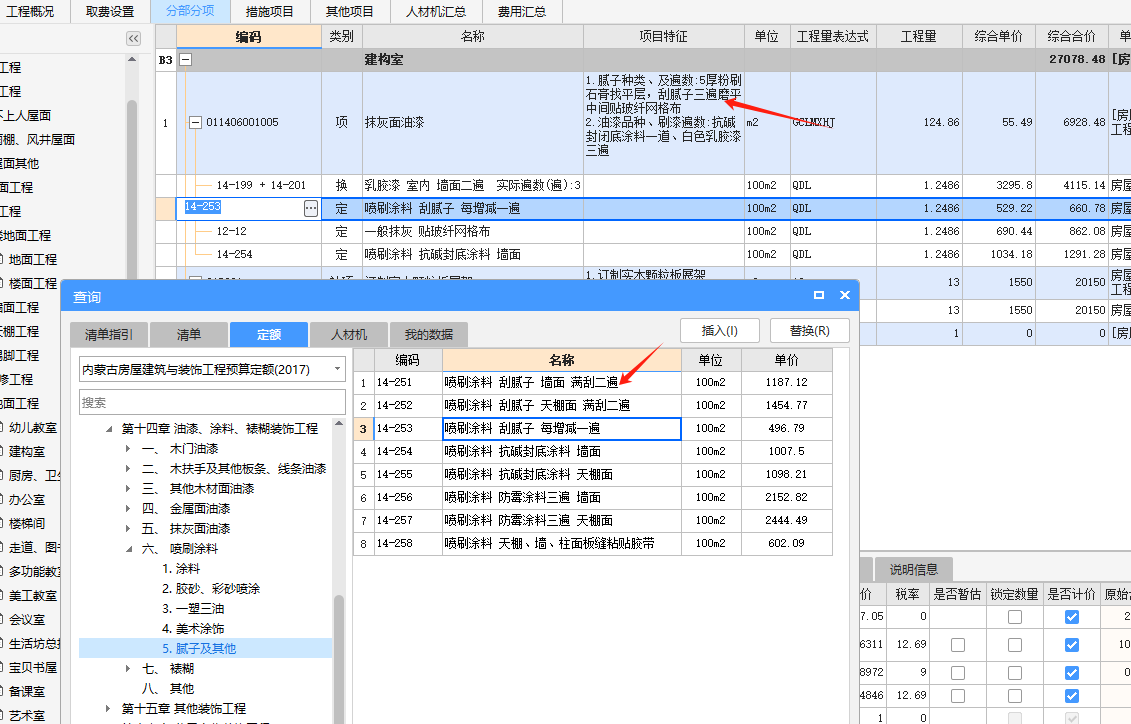Select quota row 14-258 板缝粘贴胶带
1131x724 pixels.
tap(593, 544)
